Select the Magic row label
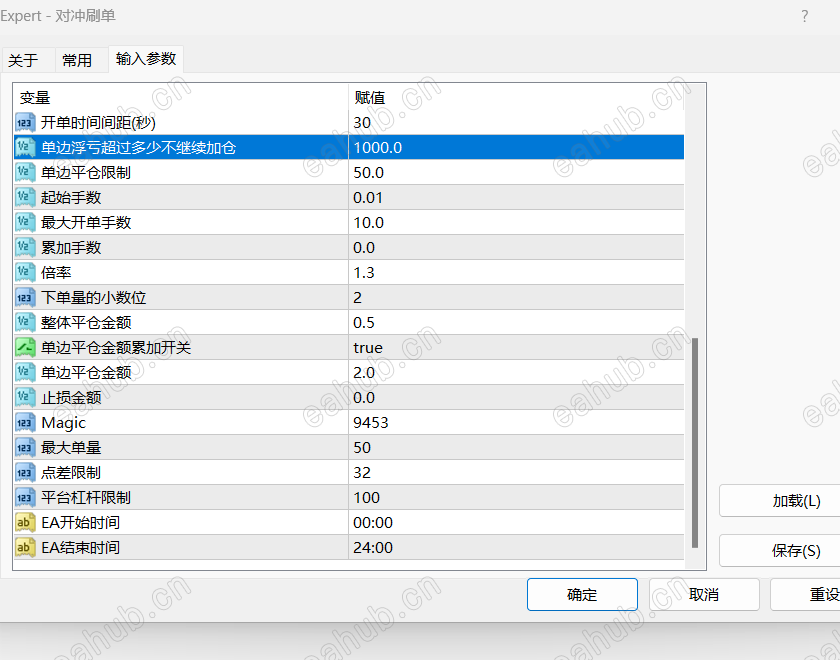 coord(63,423)
